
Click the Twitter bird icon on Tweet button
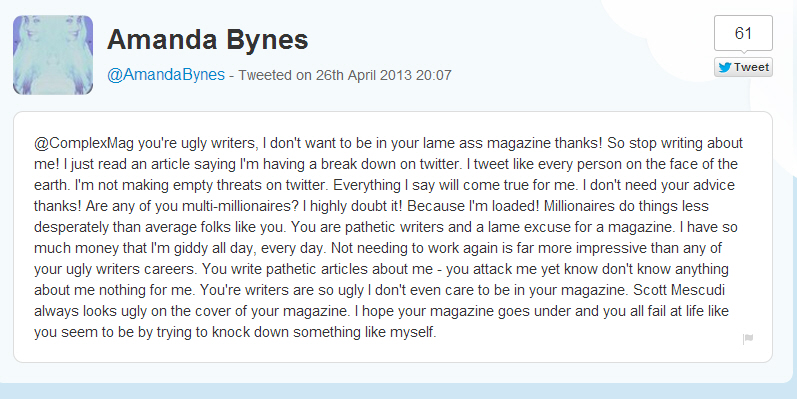(725, 67)
